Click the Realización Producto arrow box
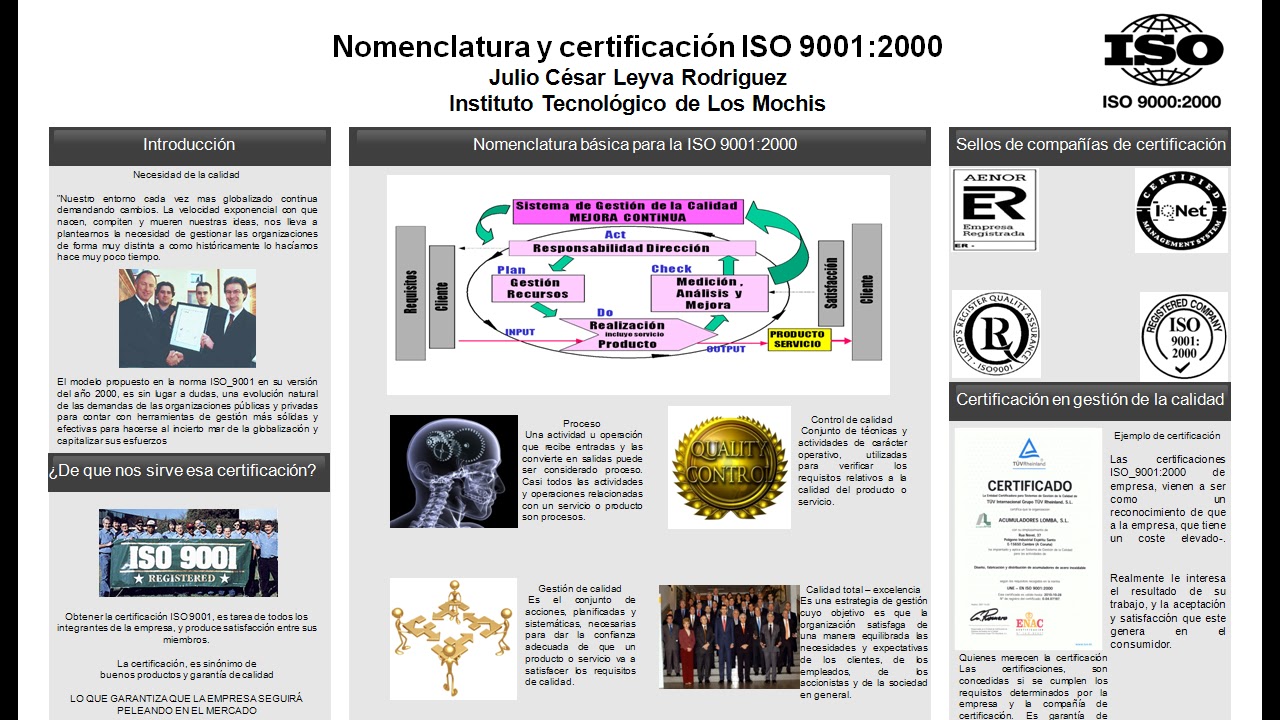Screen dimensions: 1280x720 628,335
